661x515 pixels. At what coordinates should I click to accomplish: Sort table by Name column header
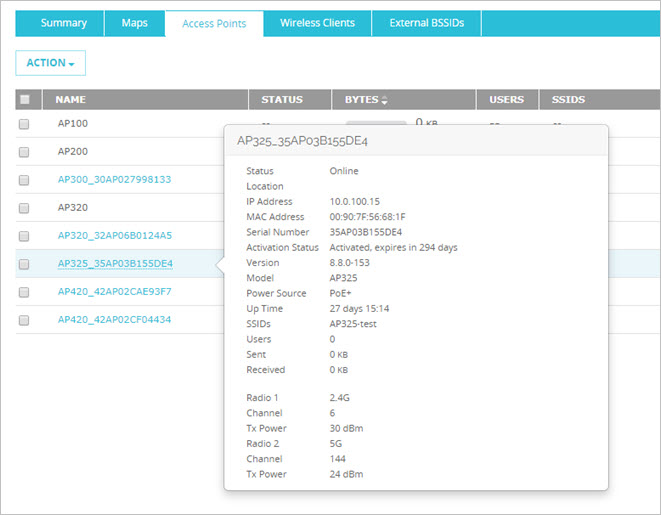coord(70,100)
